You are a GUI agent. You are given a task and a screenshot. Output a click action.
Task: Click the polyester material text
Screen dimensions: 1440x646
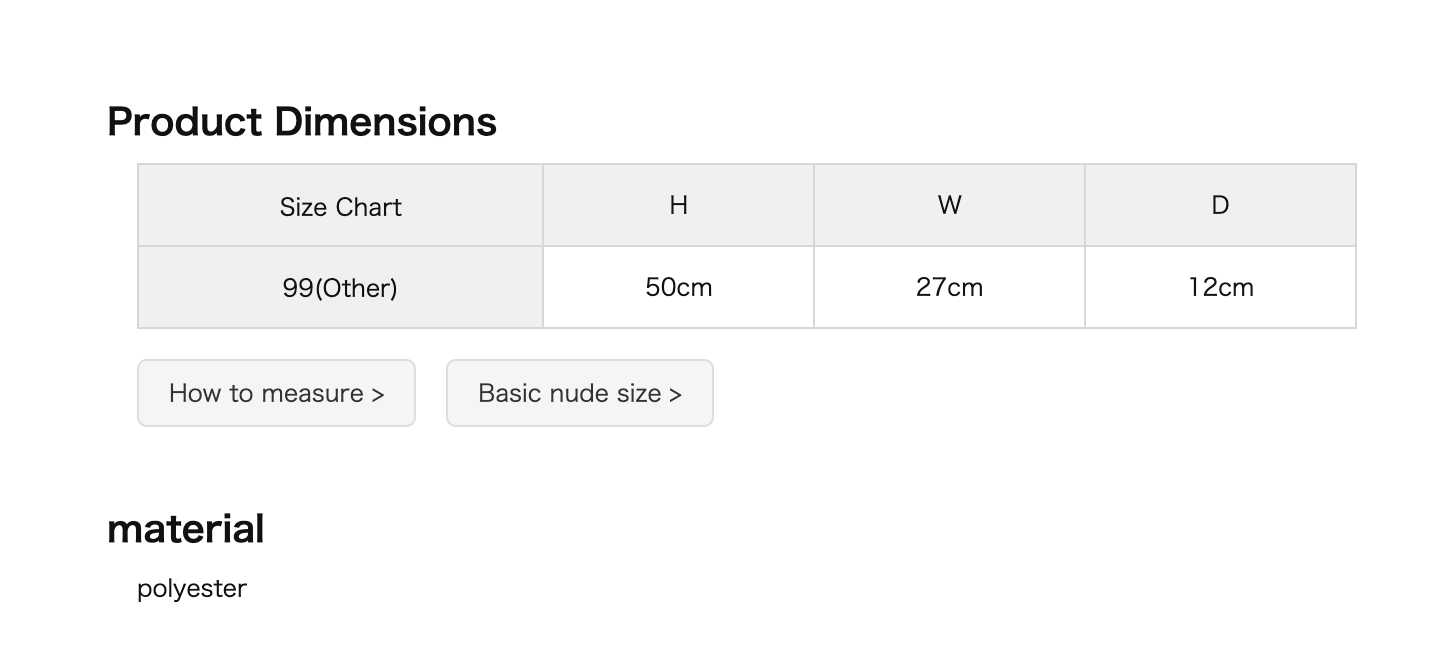click(192, 589)
